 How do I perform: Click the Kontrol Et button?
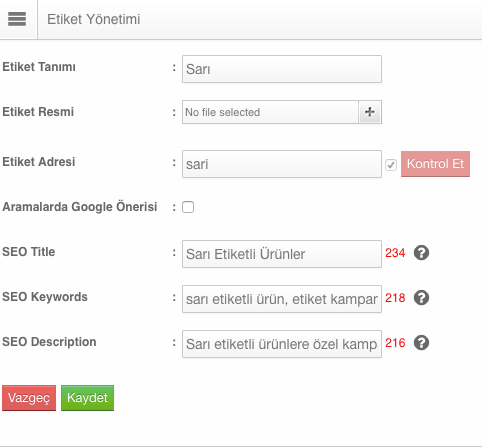point(435,164)
